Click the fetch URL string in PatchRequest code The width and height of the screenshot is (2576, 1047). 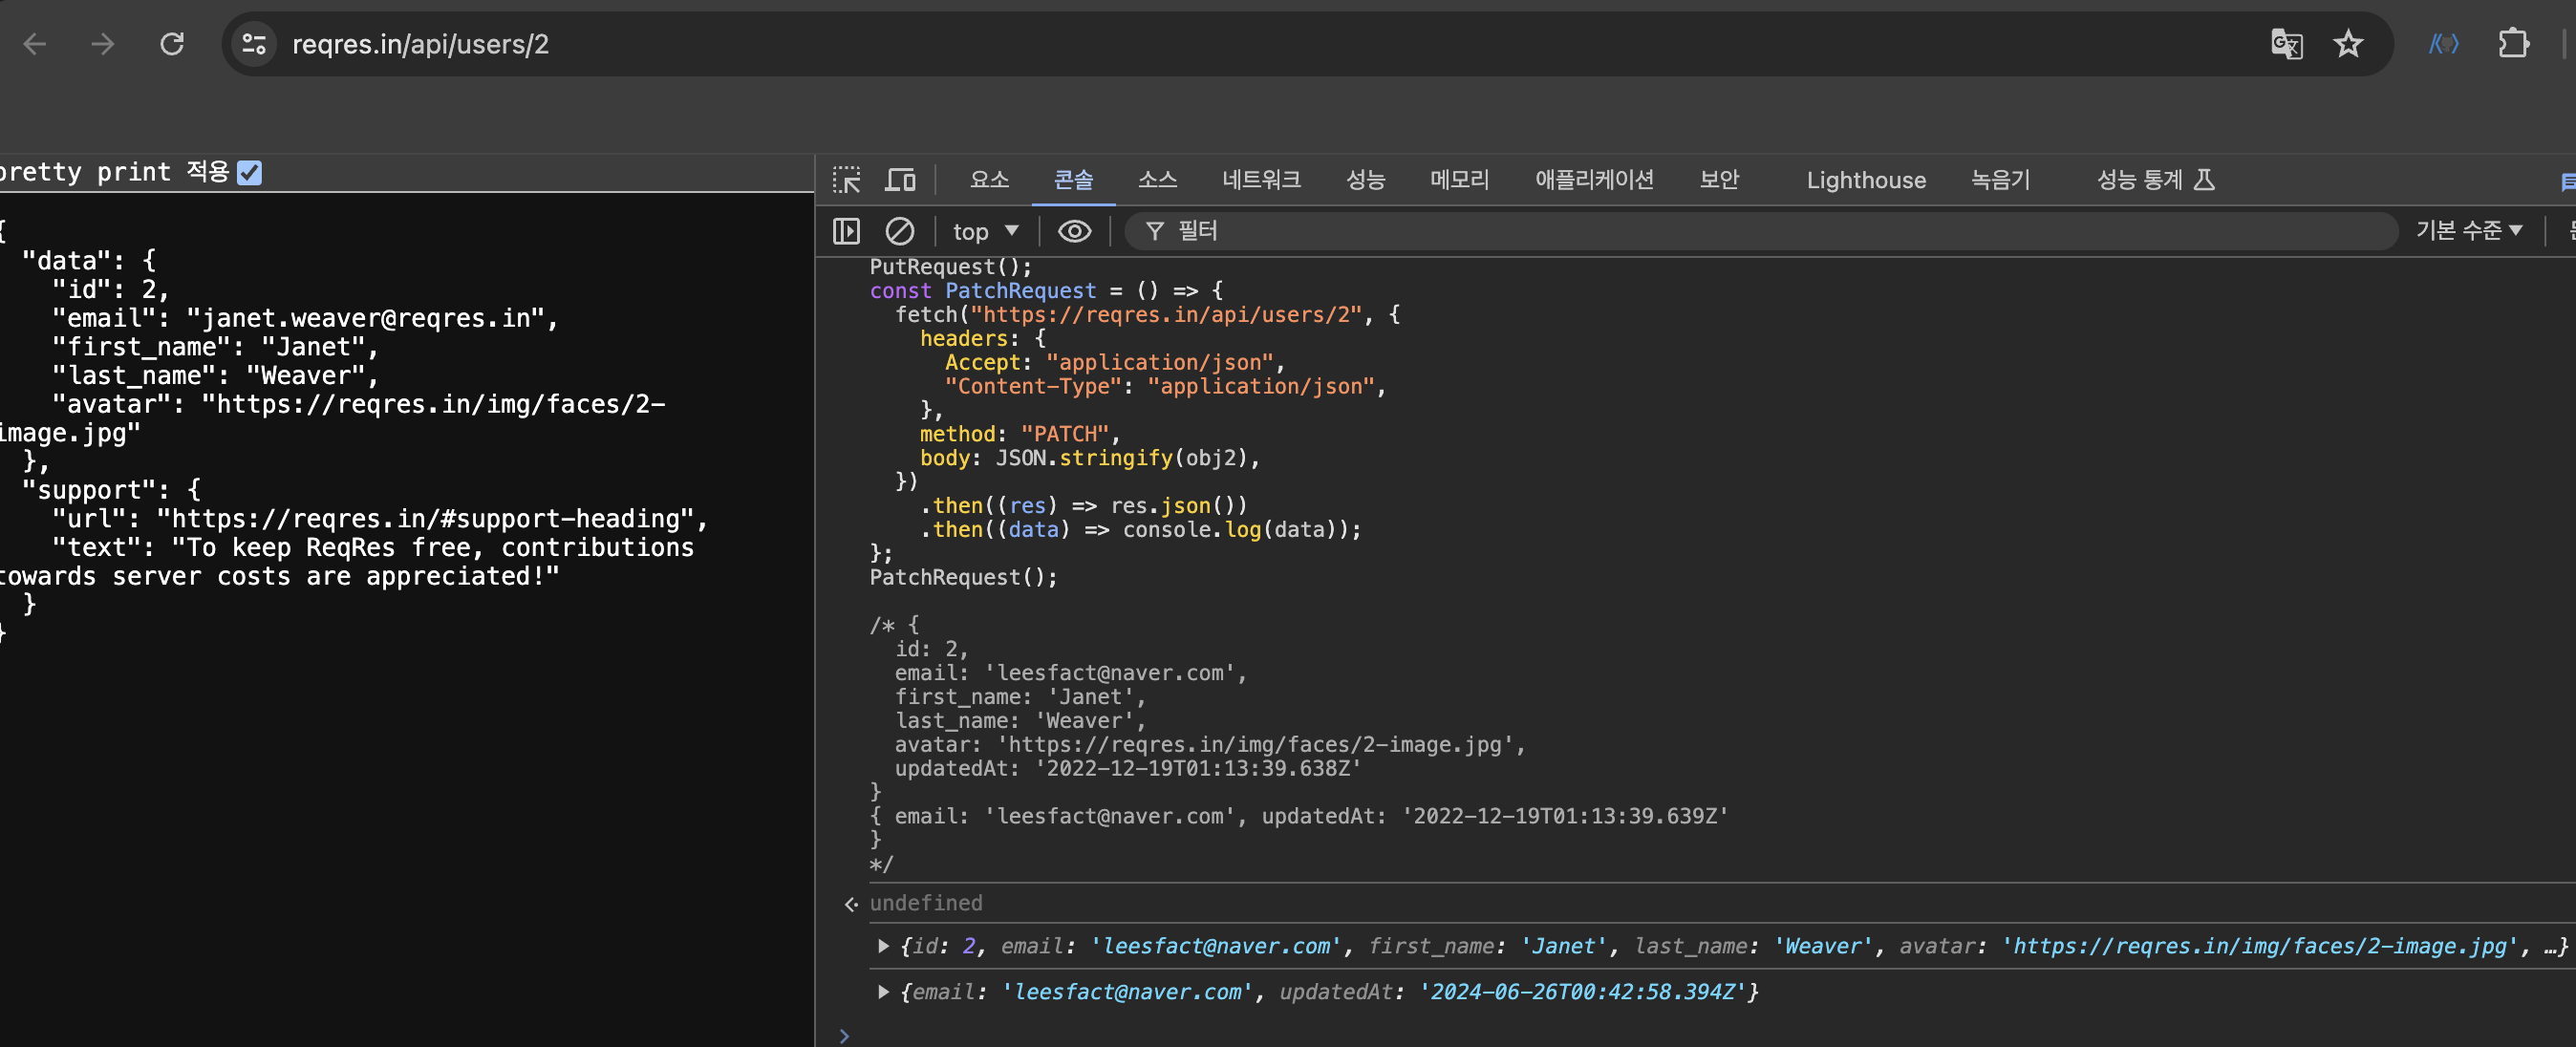pos(1166,315)
